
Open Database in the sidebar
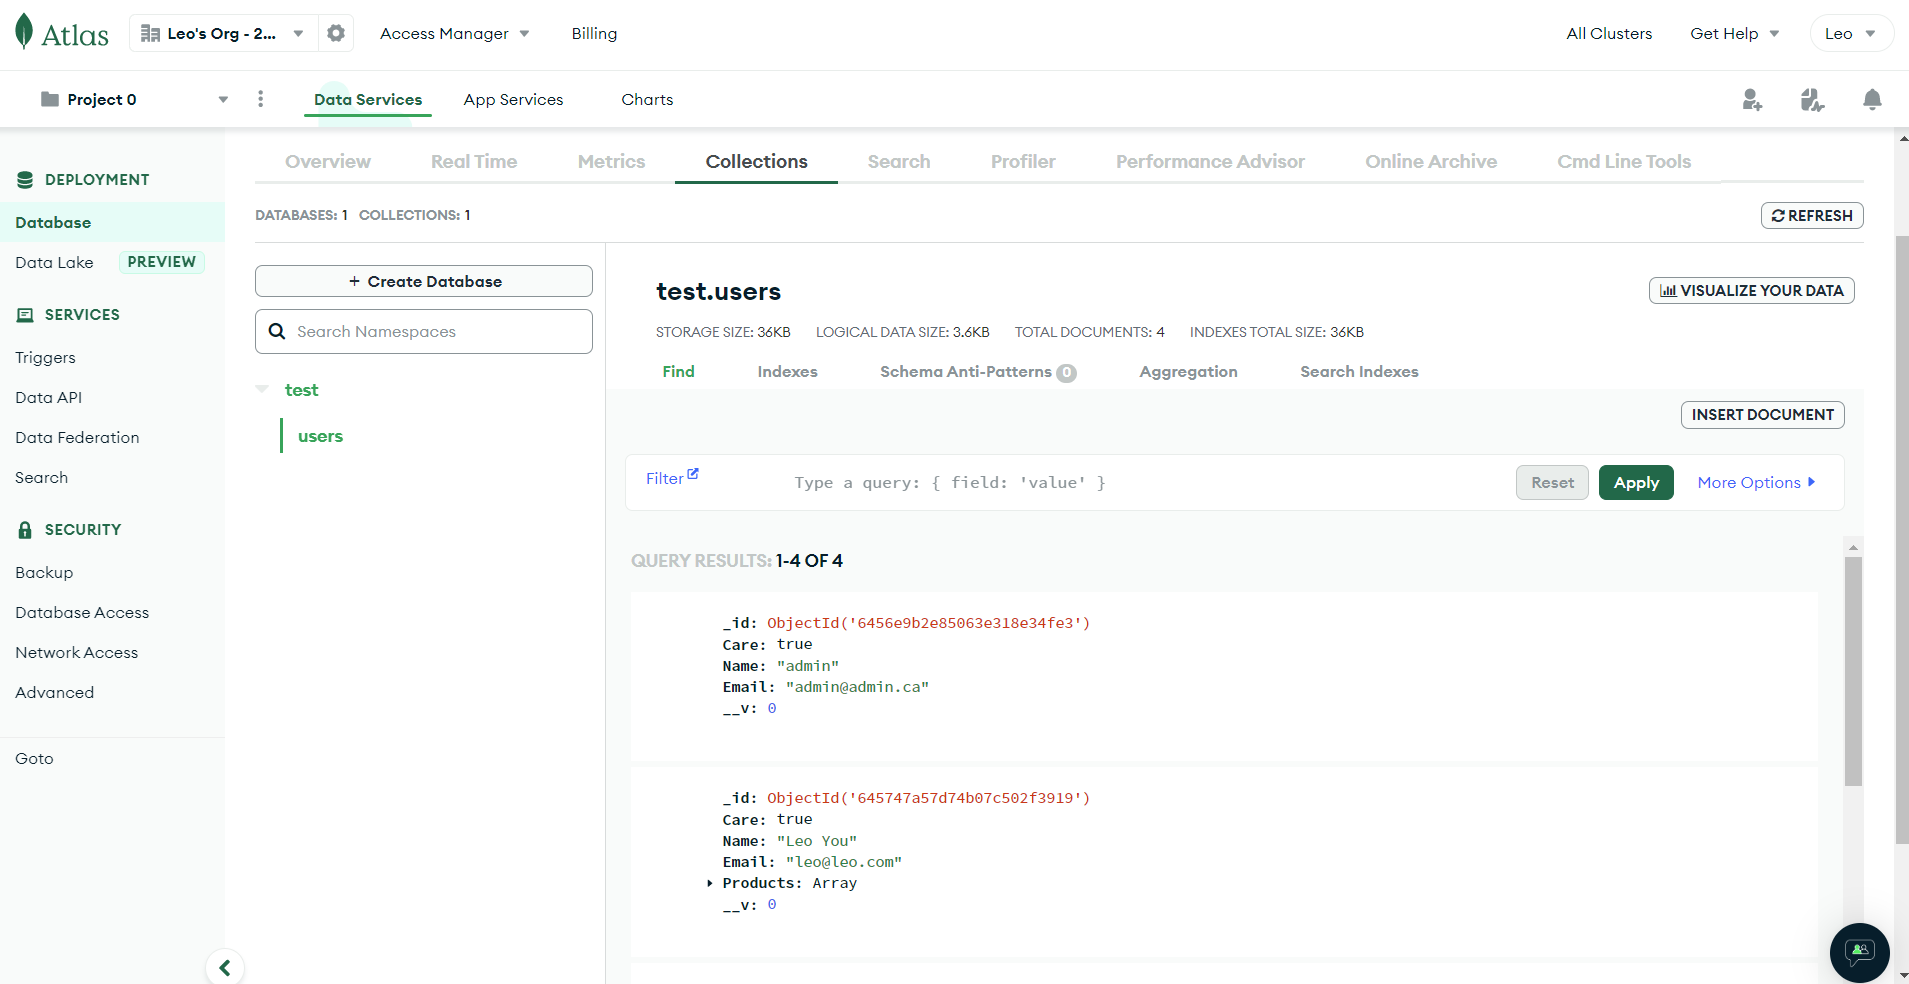point(112,222)
